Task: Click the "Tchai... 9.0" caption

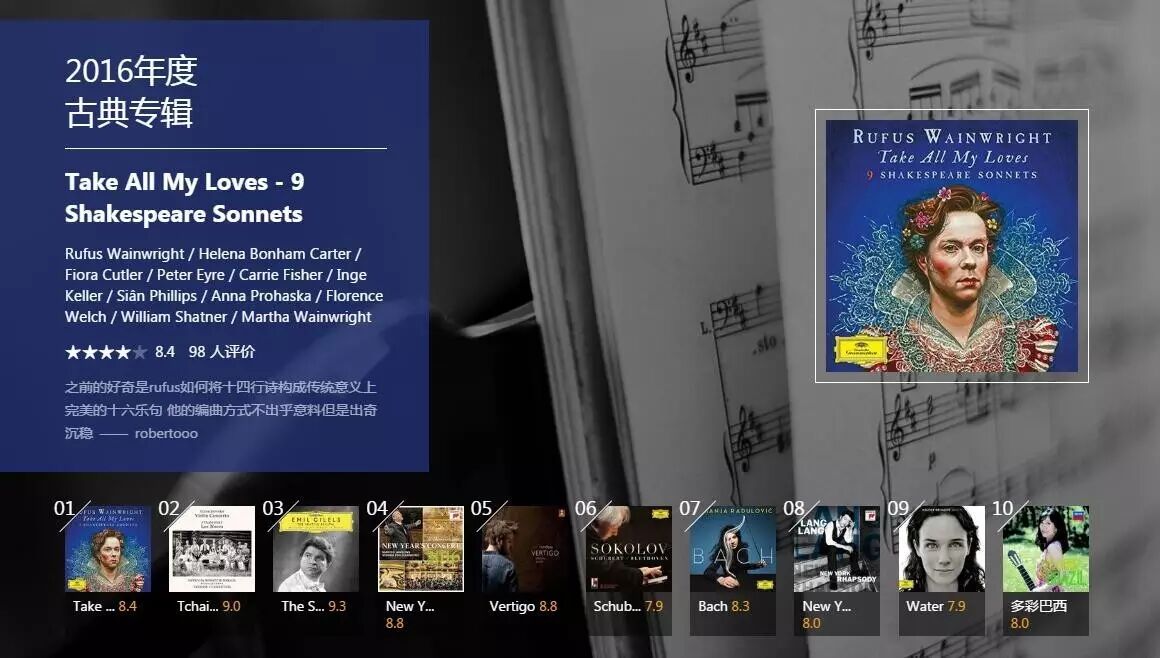Action: point(209,606)
